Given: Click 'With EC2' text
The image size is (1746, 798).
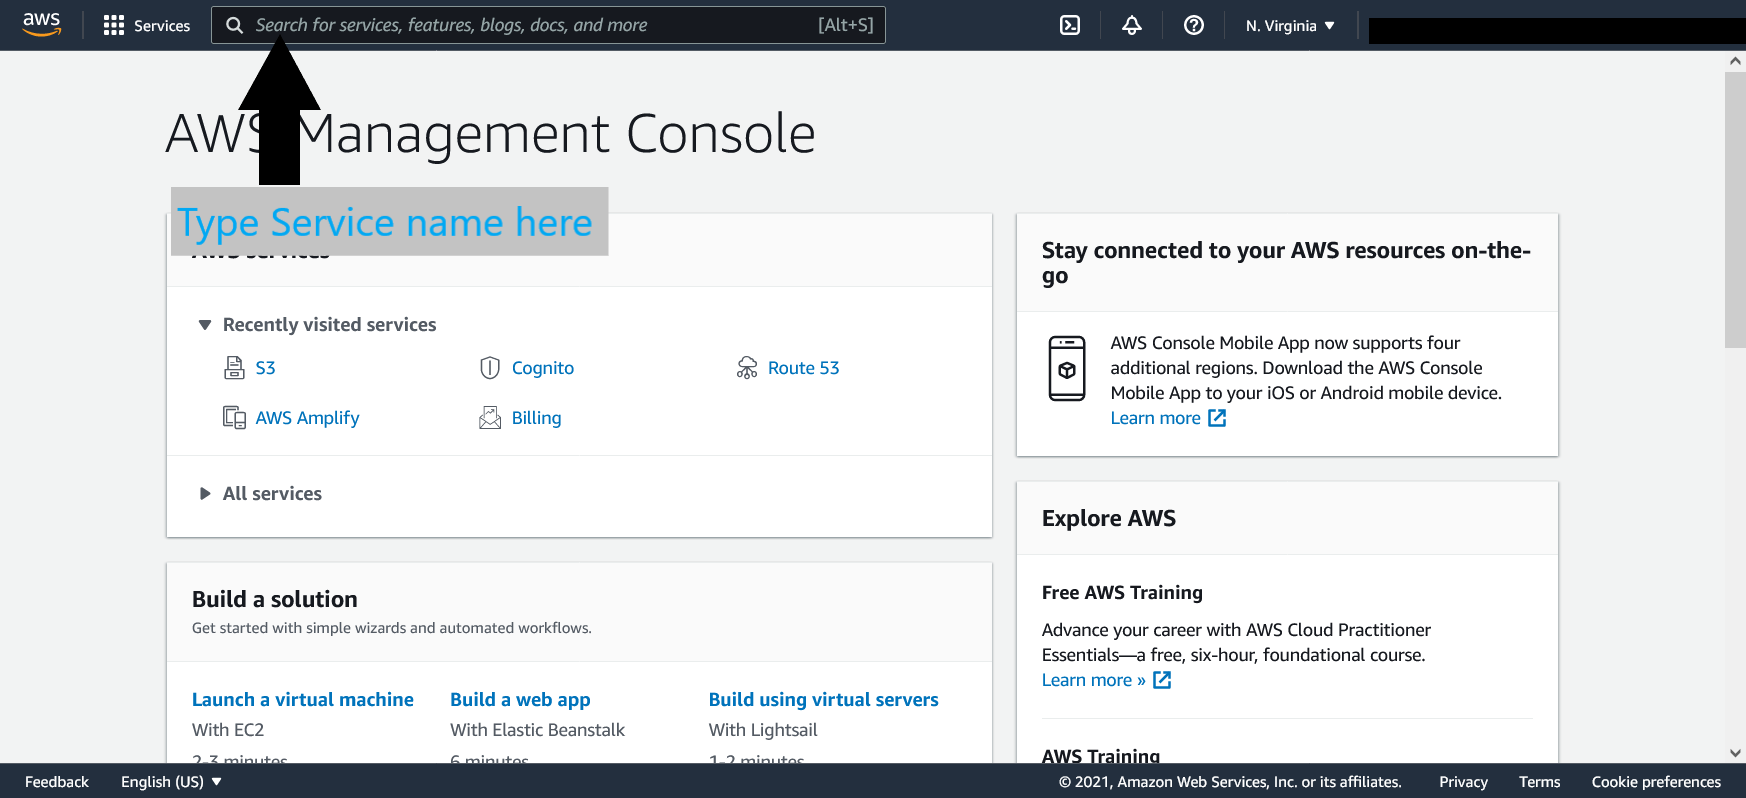Looking at the screenshot, I should coord(228,730).
